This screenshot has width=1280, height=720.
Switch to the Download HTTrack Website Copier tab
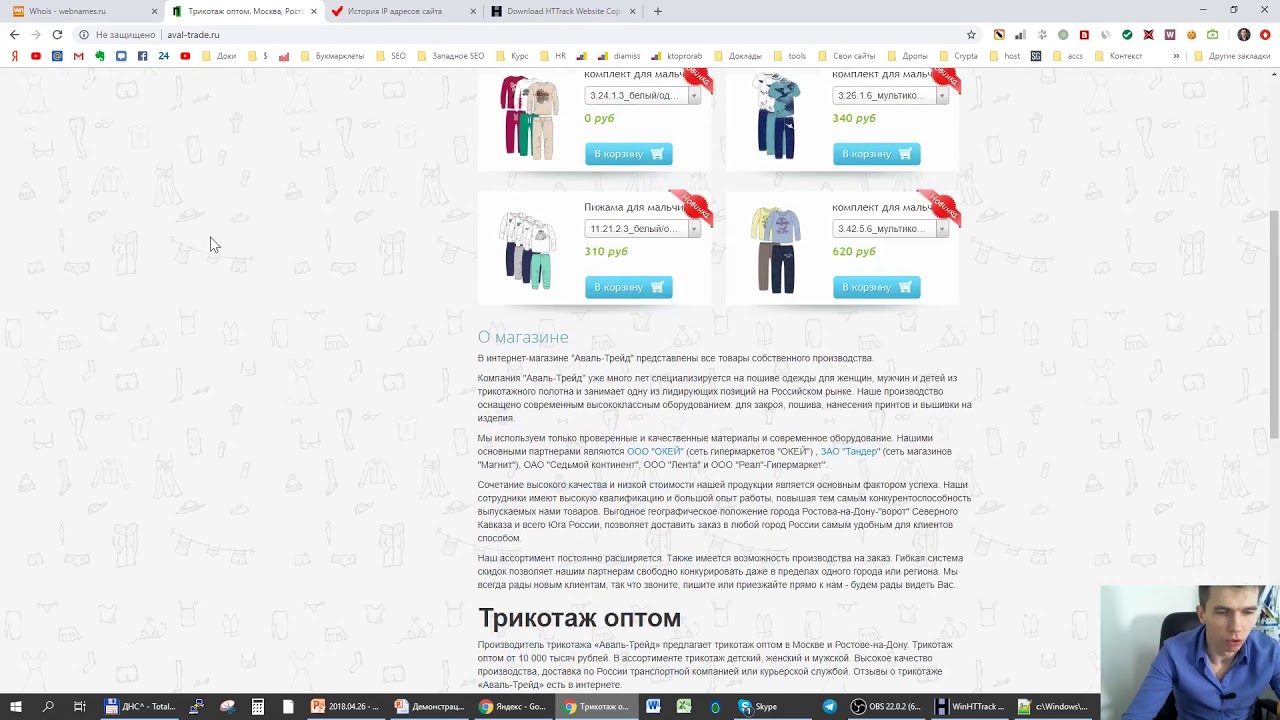pos(563,11)
